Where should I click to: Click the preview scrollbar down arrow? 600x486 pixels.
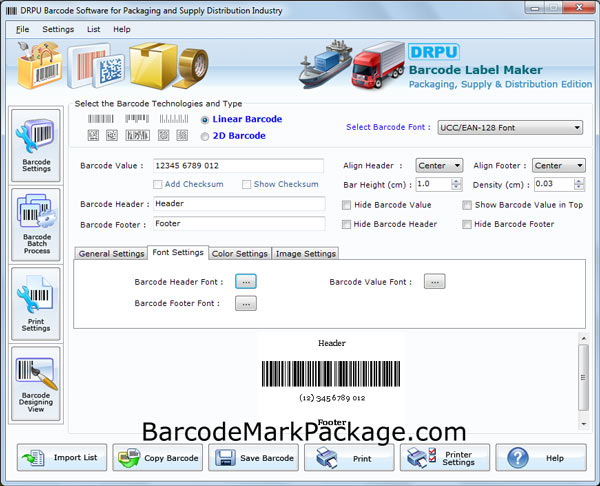584,424
